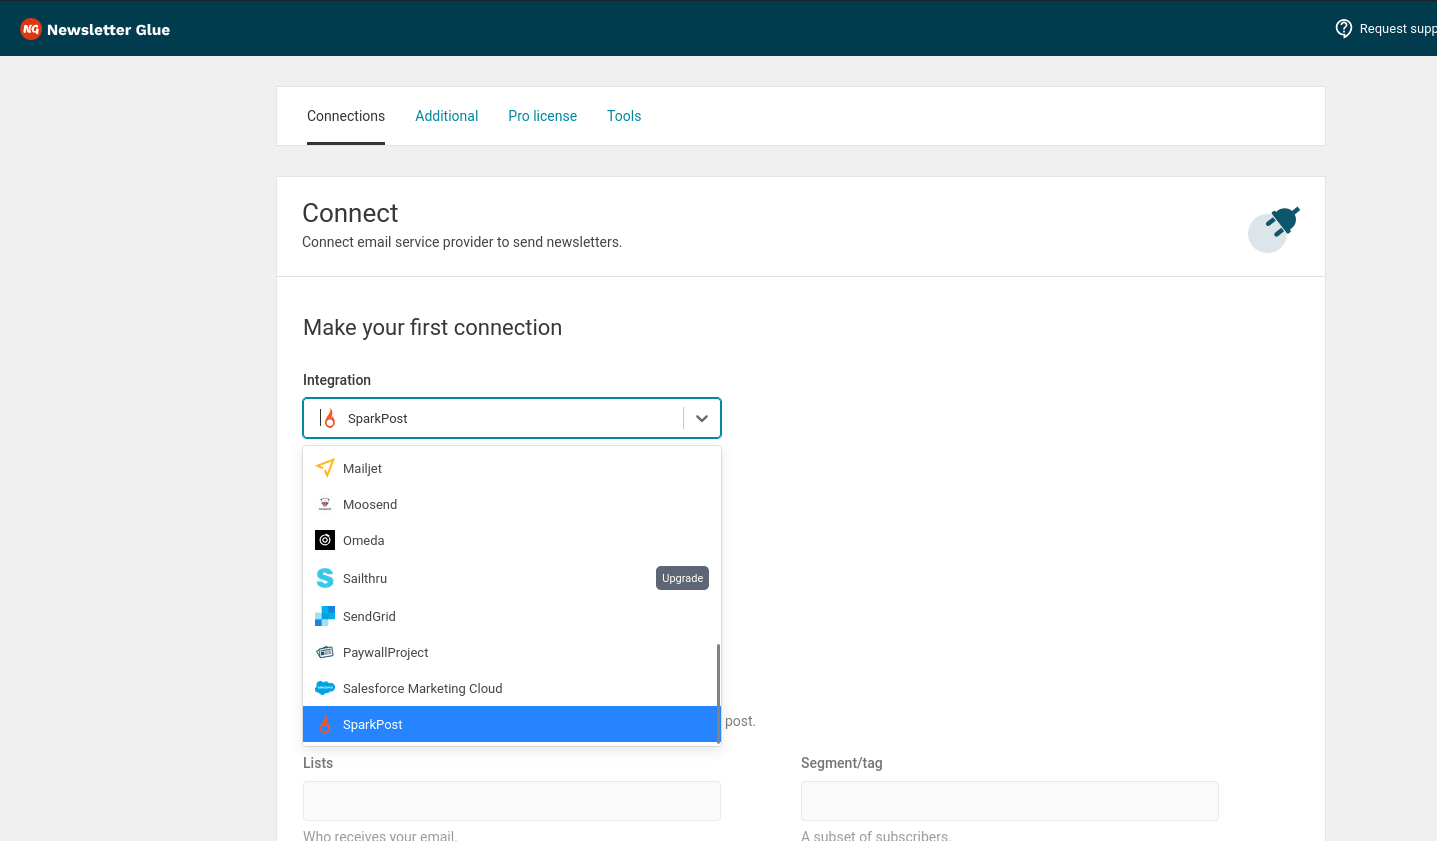1437x841 pixels.
Task: Click the Sailthru blue S icon
Action: click(325, 578)
